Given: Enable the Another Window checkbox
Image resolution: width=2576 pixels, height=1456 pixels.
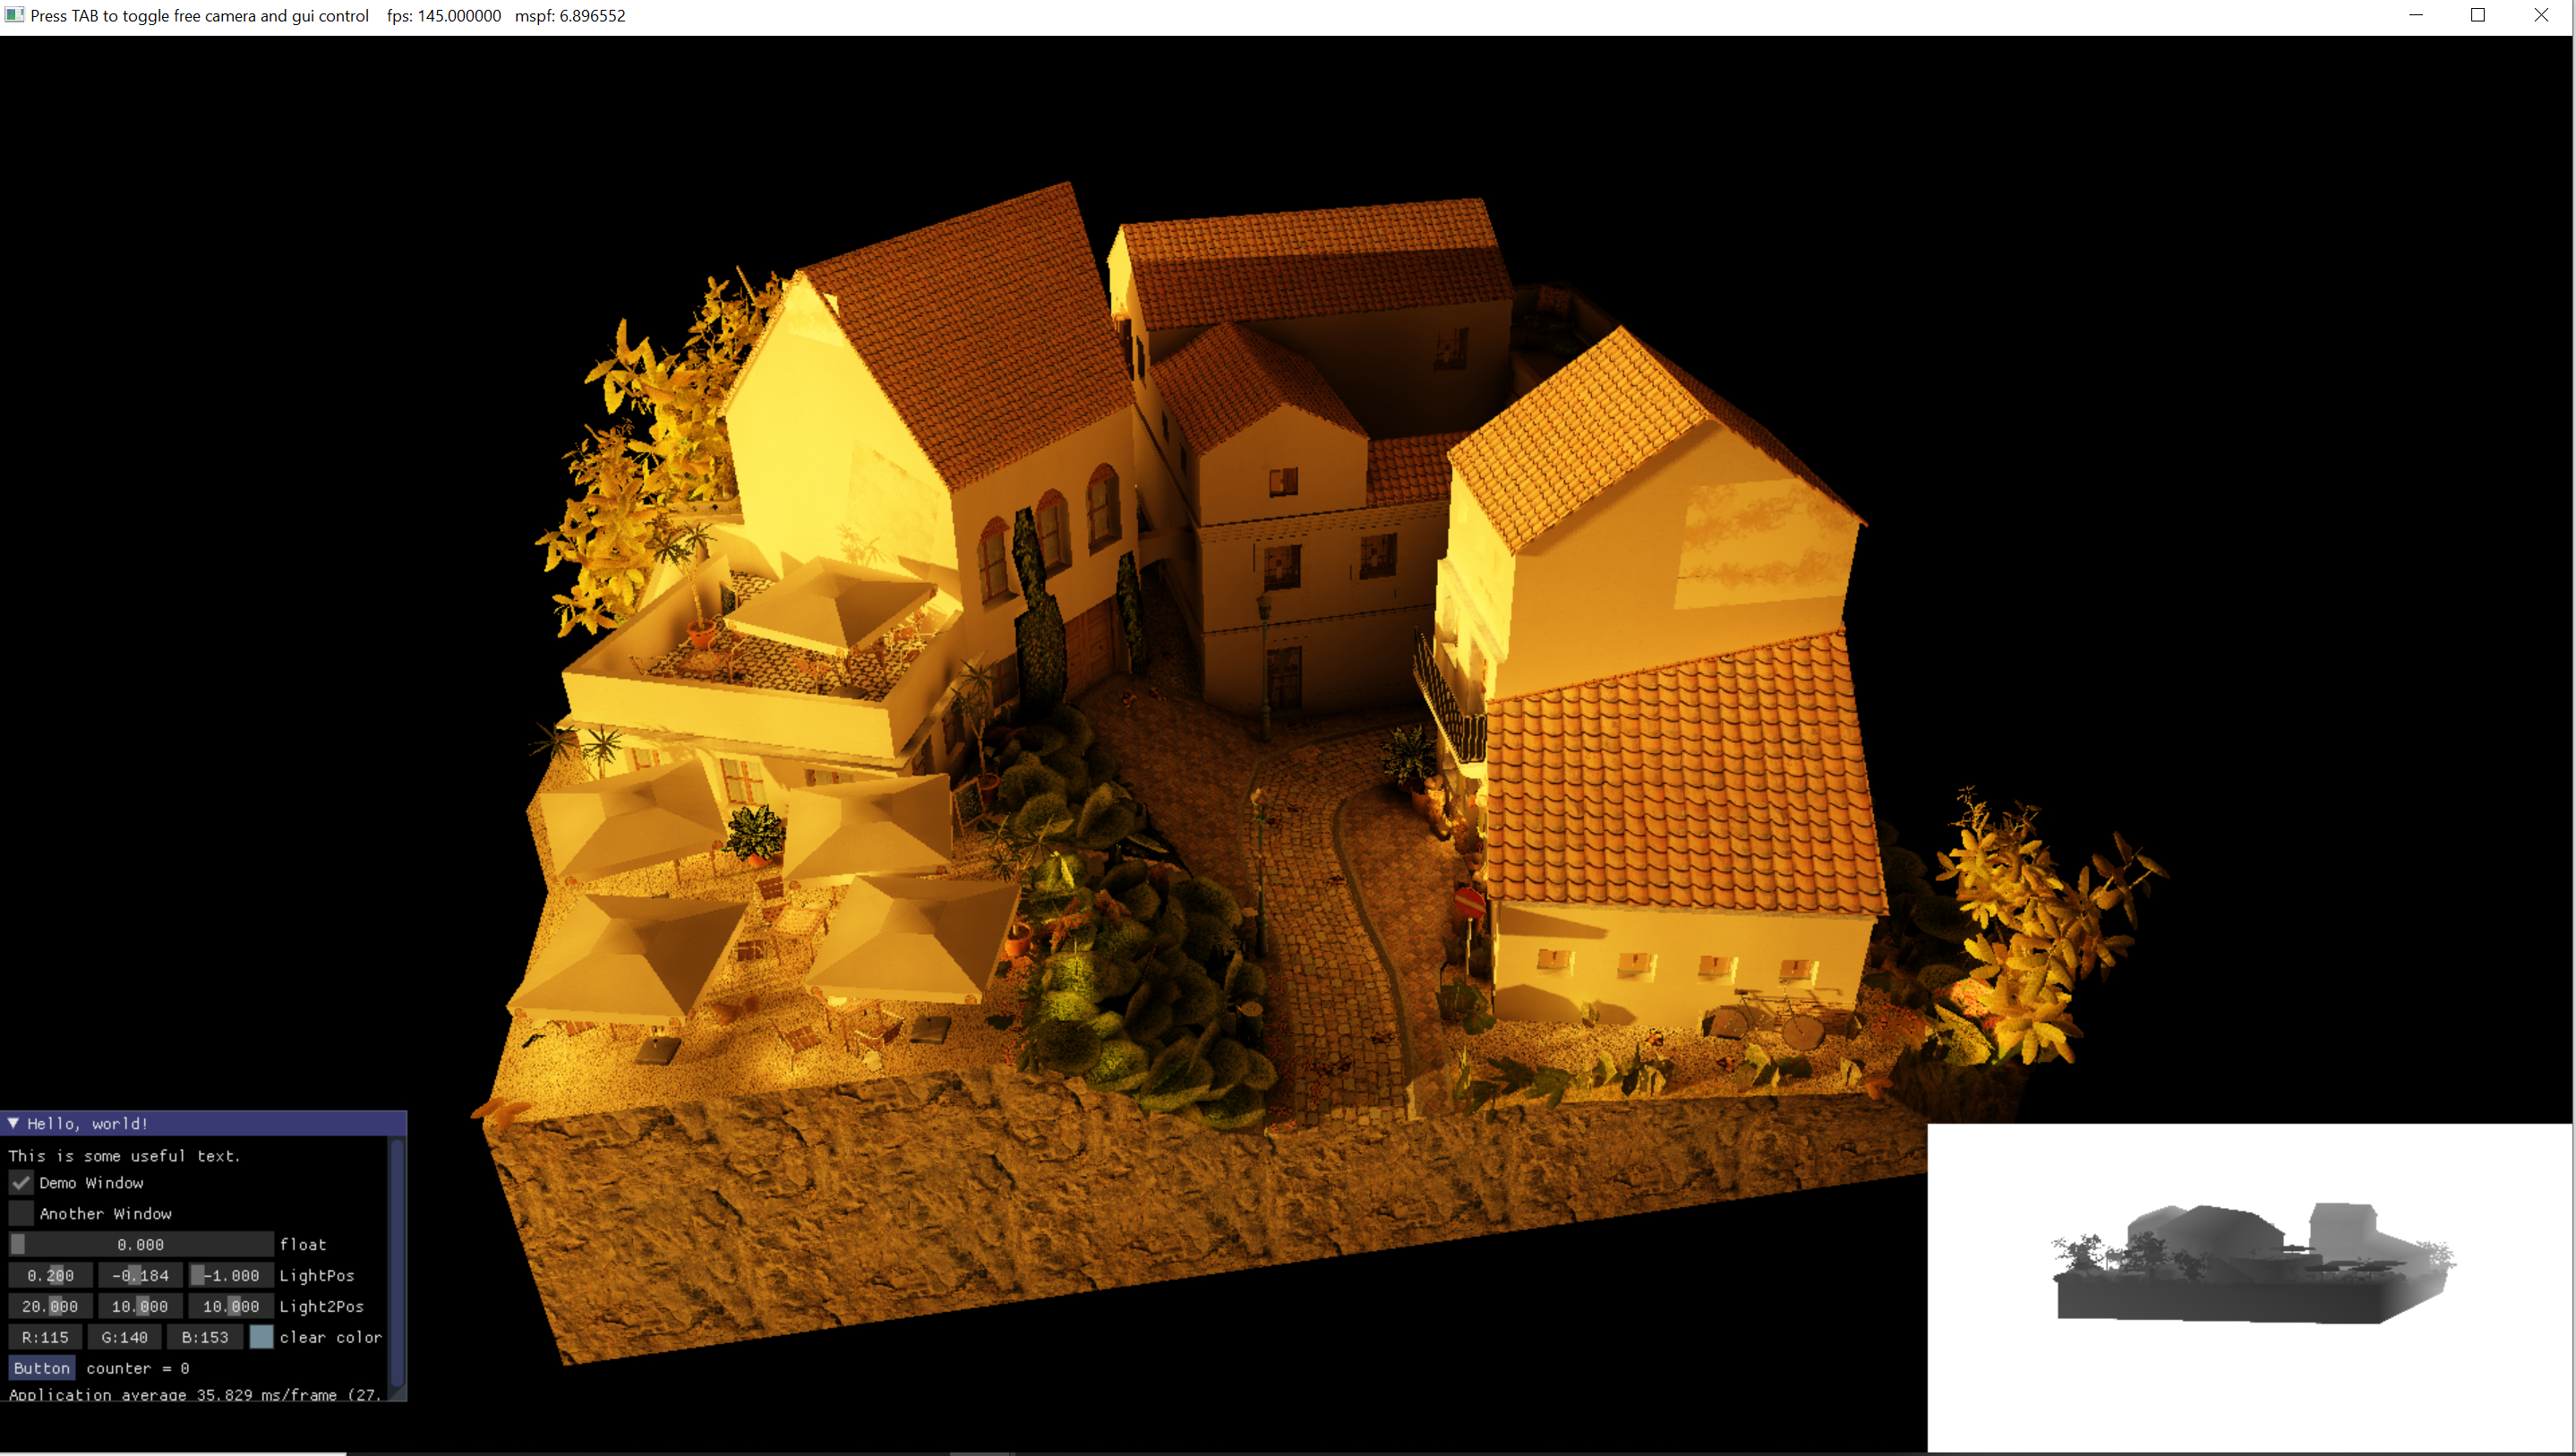Looking at the screenshot, I should (21, 1213).
